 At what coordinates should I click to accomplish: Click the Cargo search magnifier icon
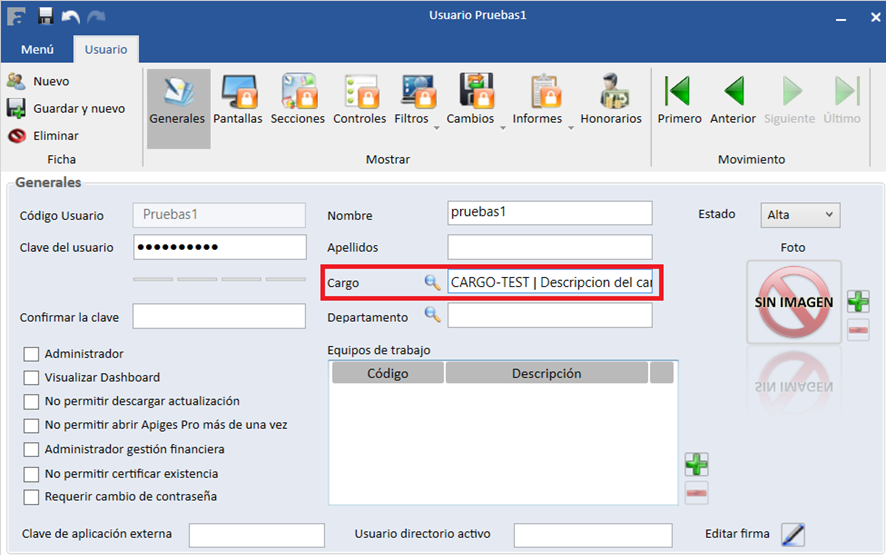(433, 283)
